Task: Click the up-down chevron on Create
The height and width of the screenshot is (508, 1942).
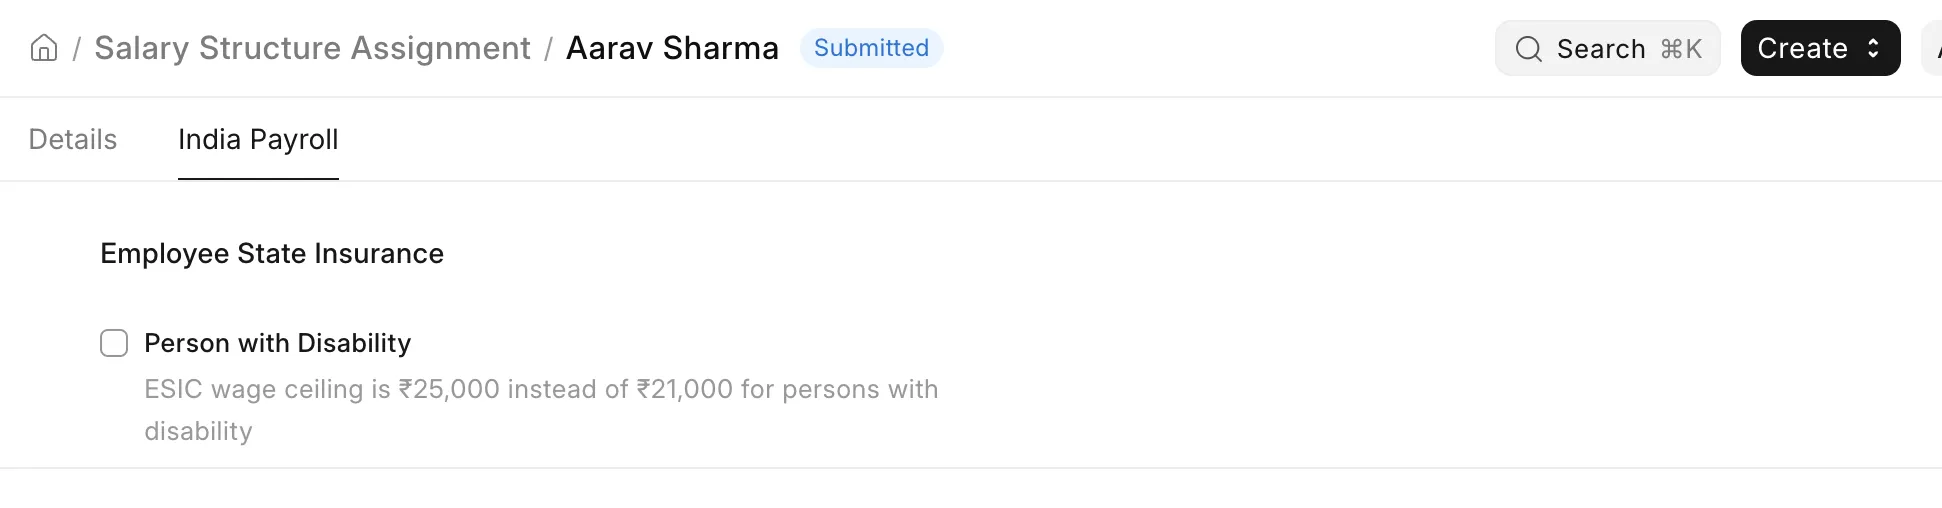Action: point(1873,48)
